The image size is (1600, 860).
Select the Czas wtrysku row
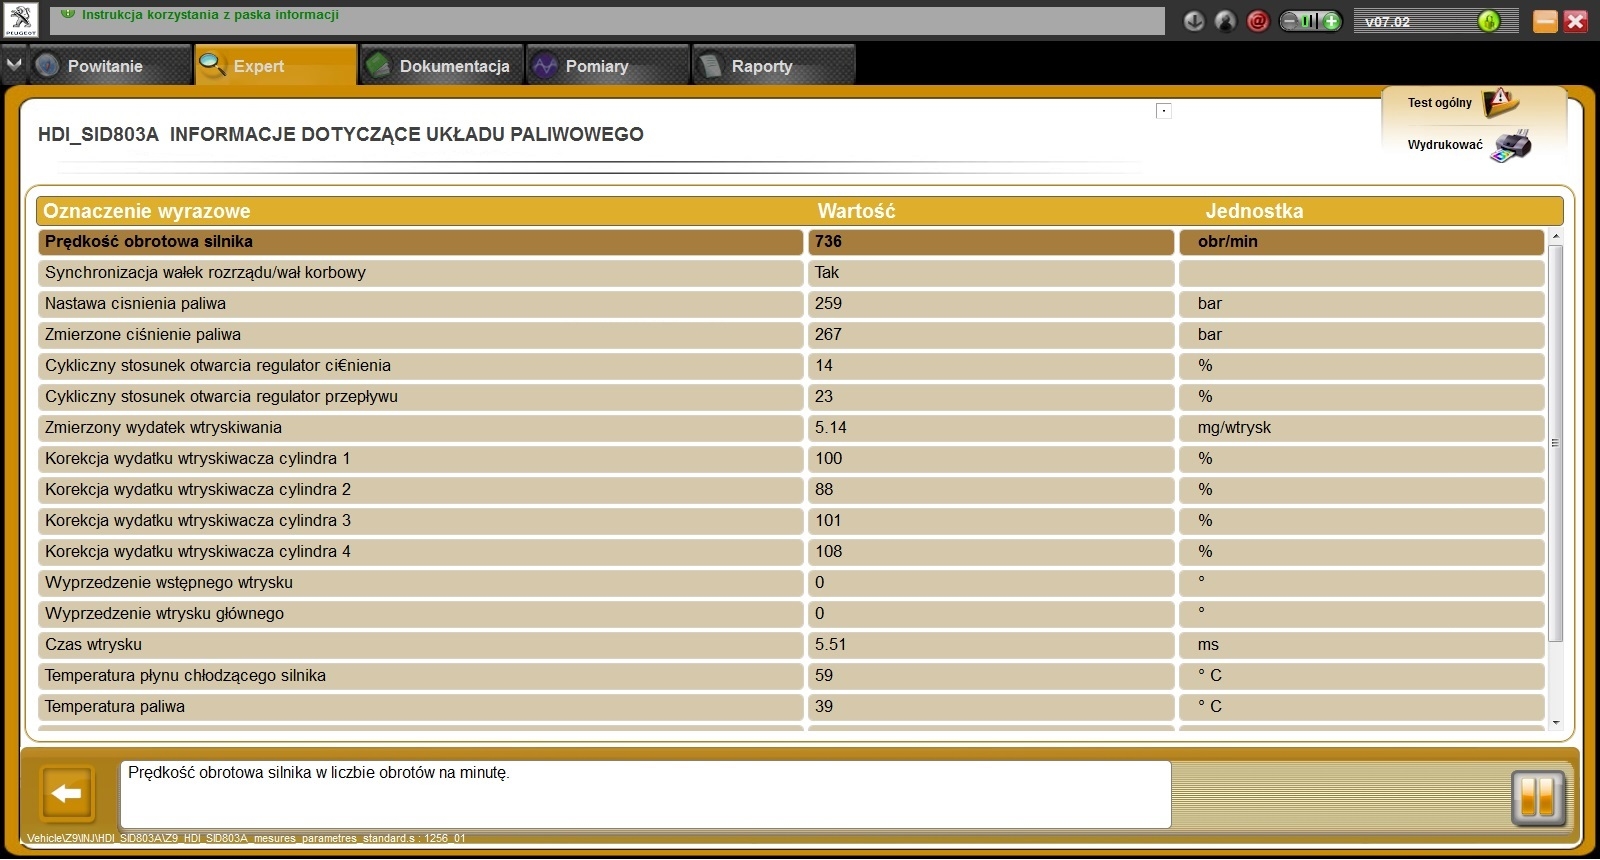click(x=792, y=645)
